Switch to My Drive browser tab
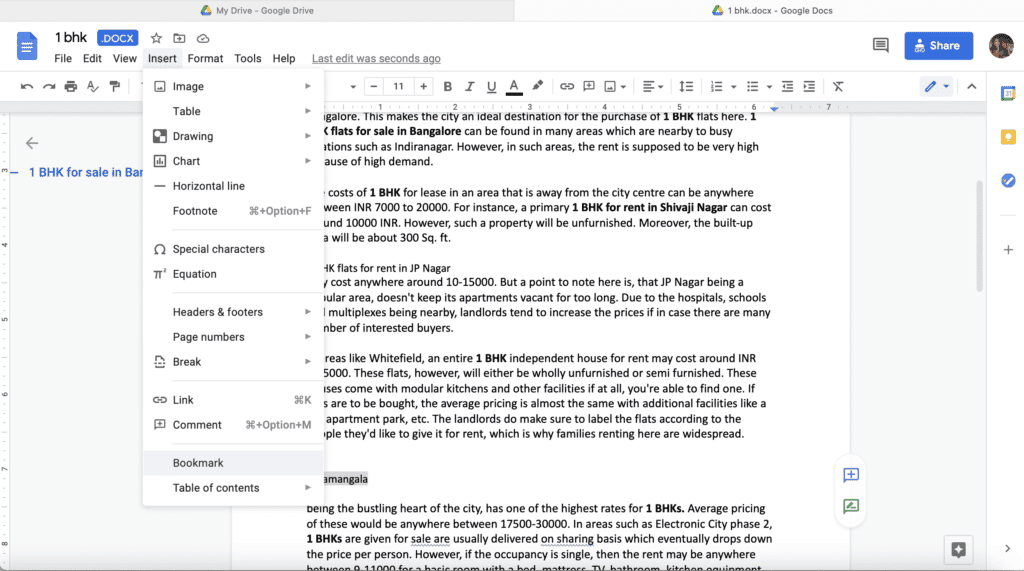 point(257,10)
